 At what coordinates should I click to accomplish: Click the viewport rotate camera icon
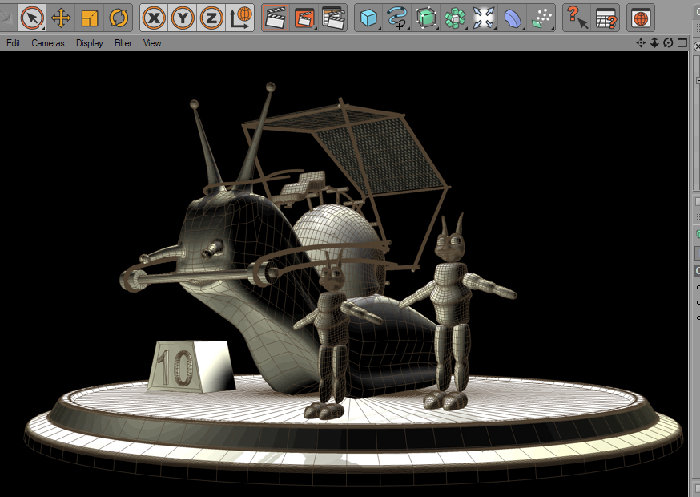[668, 42]
